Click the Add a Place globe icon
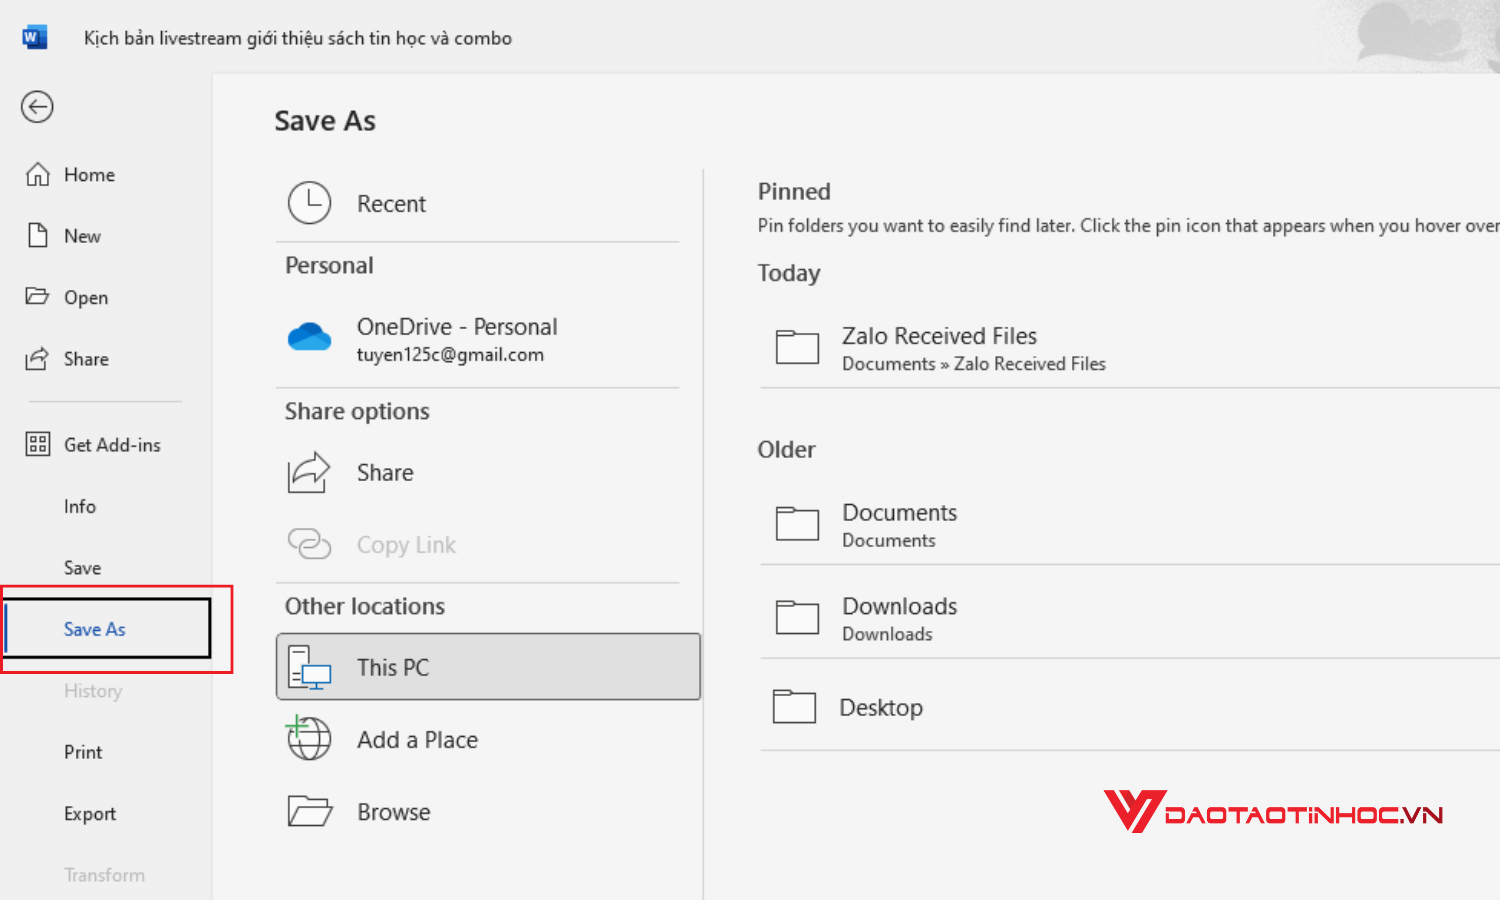 click(x=309, y=739)
